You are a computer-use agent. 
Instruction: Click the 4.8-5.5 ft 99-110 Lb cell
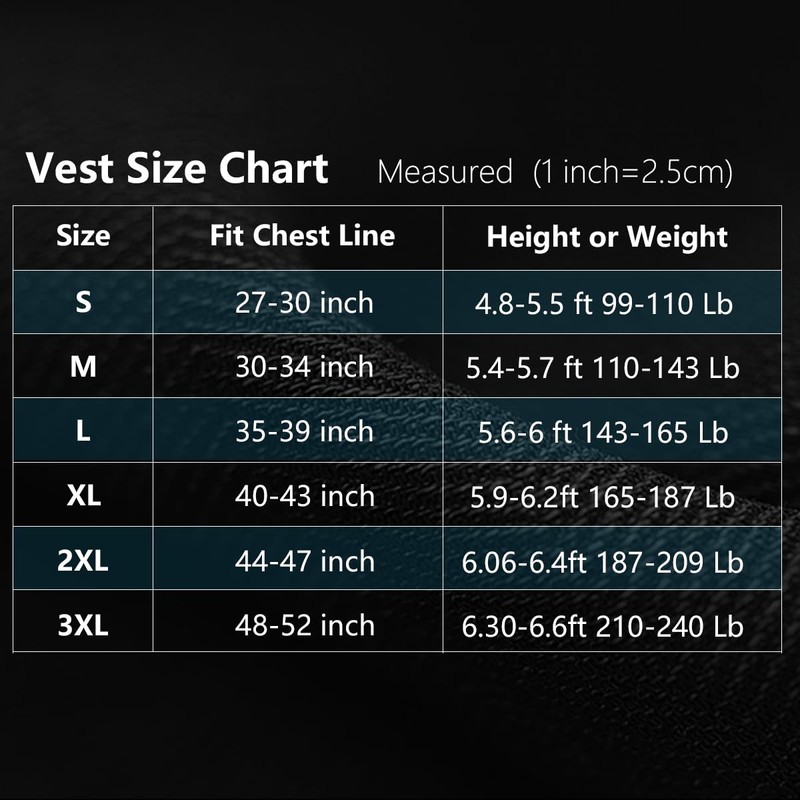pos(603,303)
